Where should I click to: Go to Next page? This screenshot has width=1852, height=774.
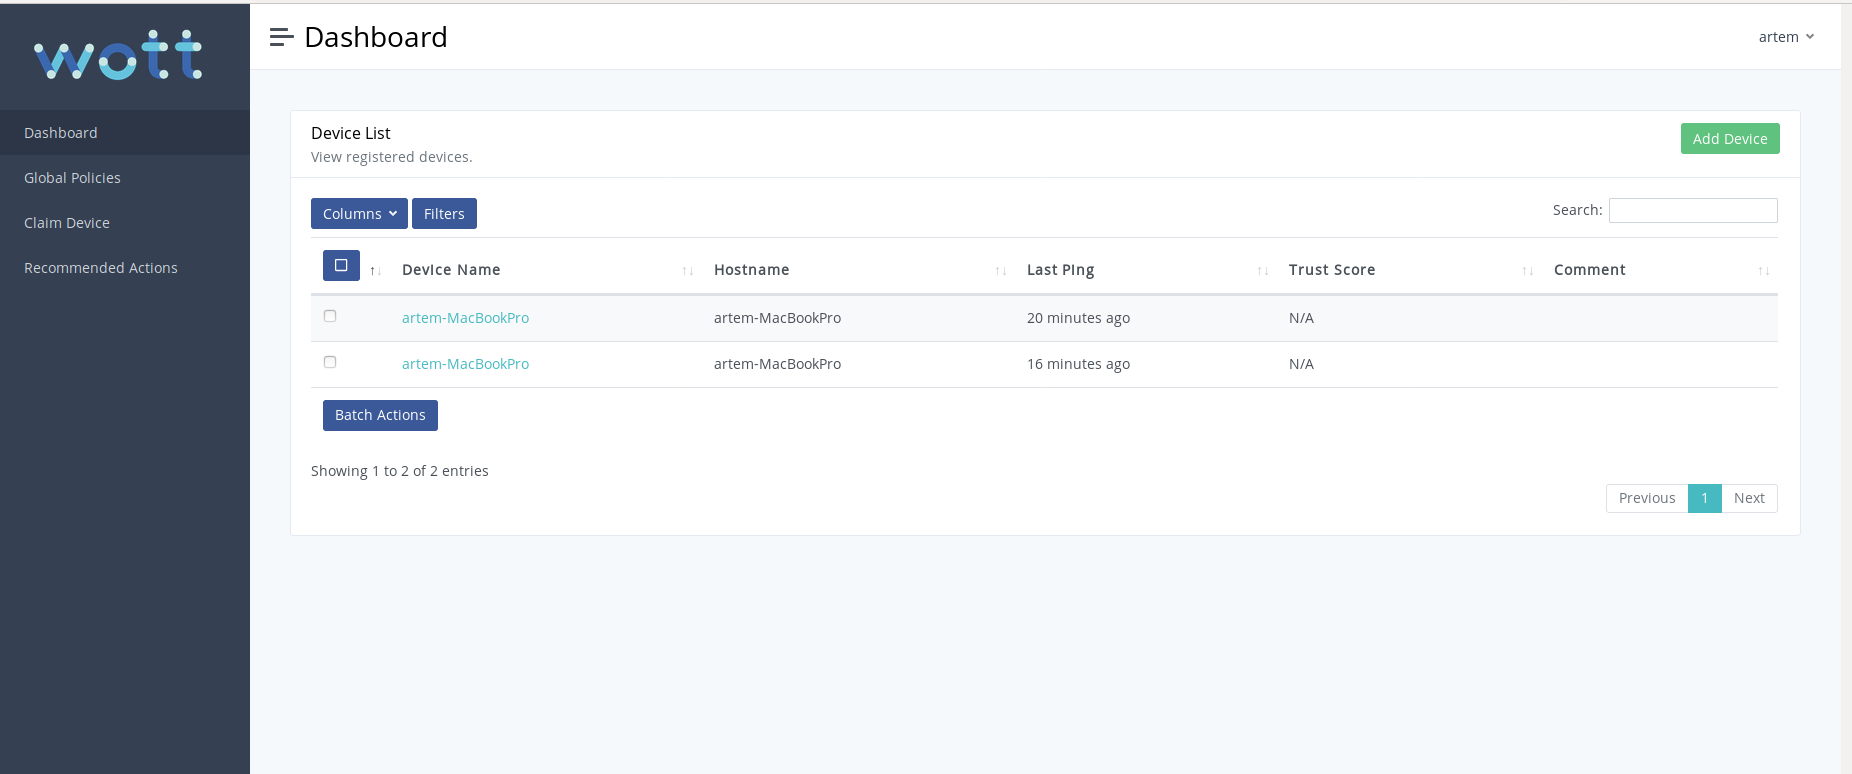click(1749, 498)
